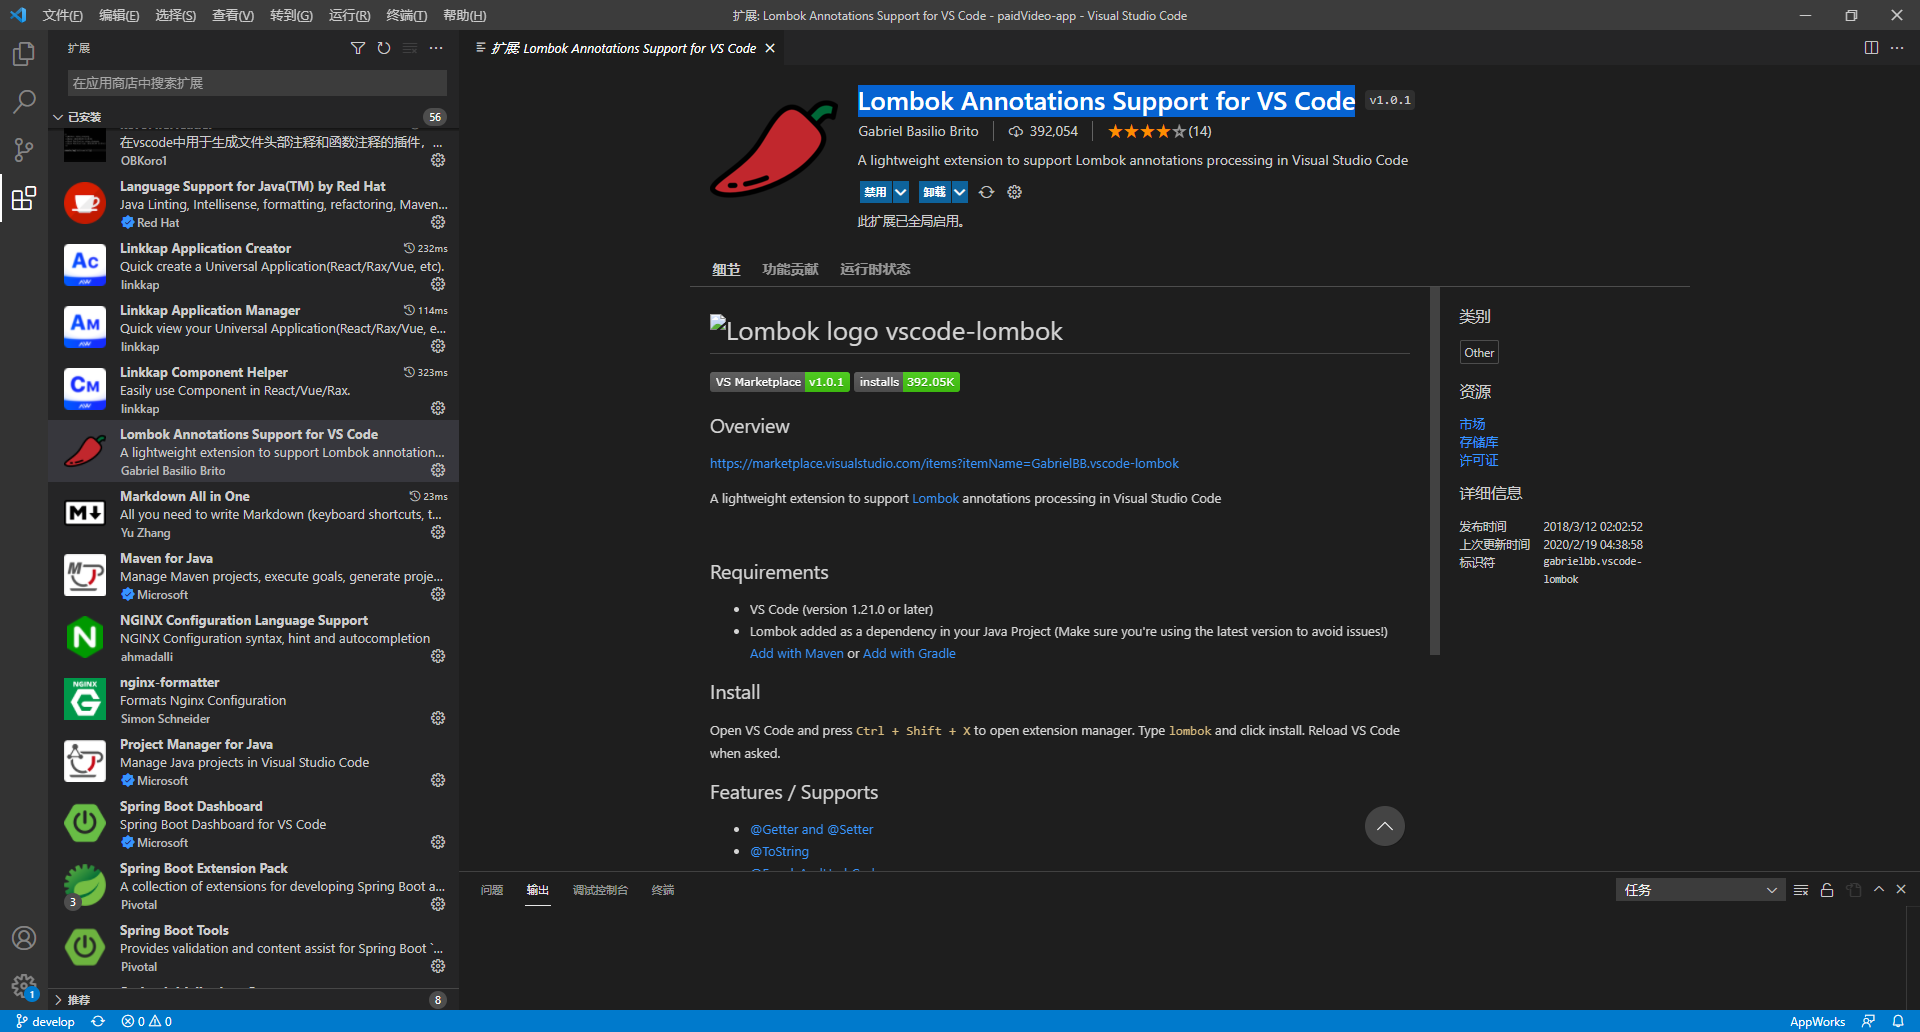Open gear menu for Red Hat Java extension
The image size is (1920, 1032).
(x=438, y=222)
